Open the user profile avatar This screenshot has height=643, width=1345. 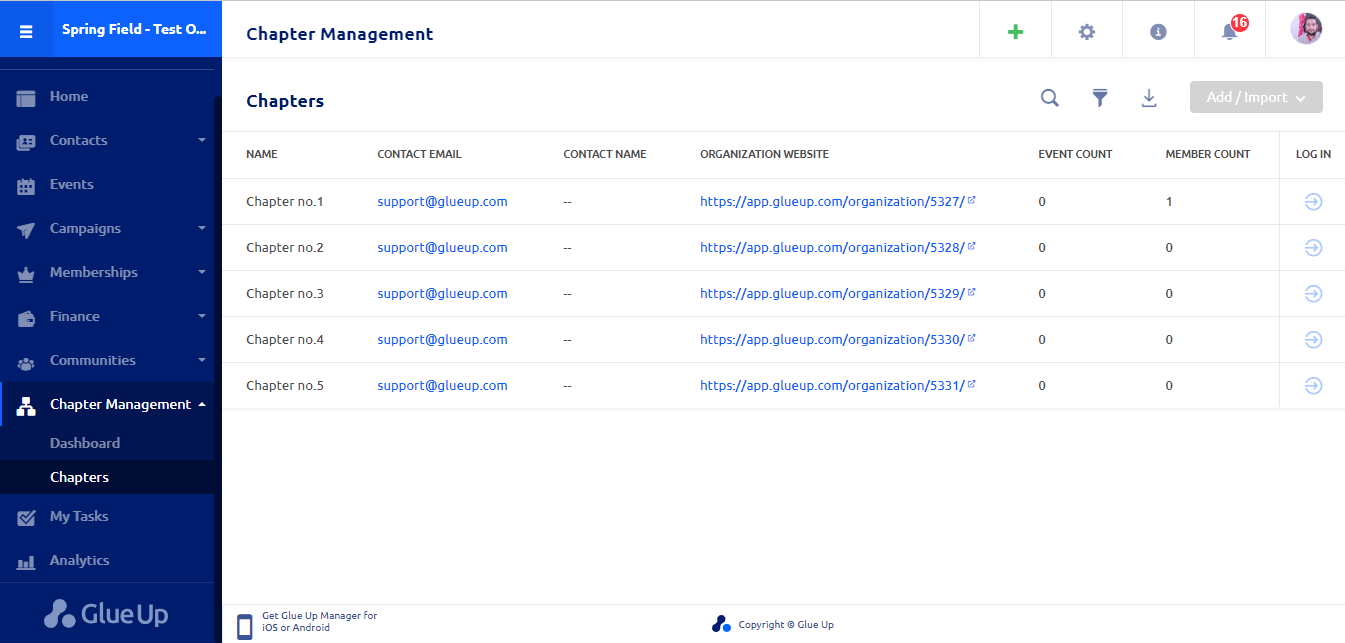[x=1306, y=29]
